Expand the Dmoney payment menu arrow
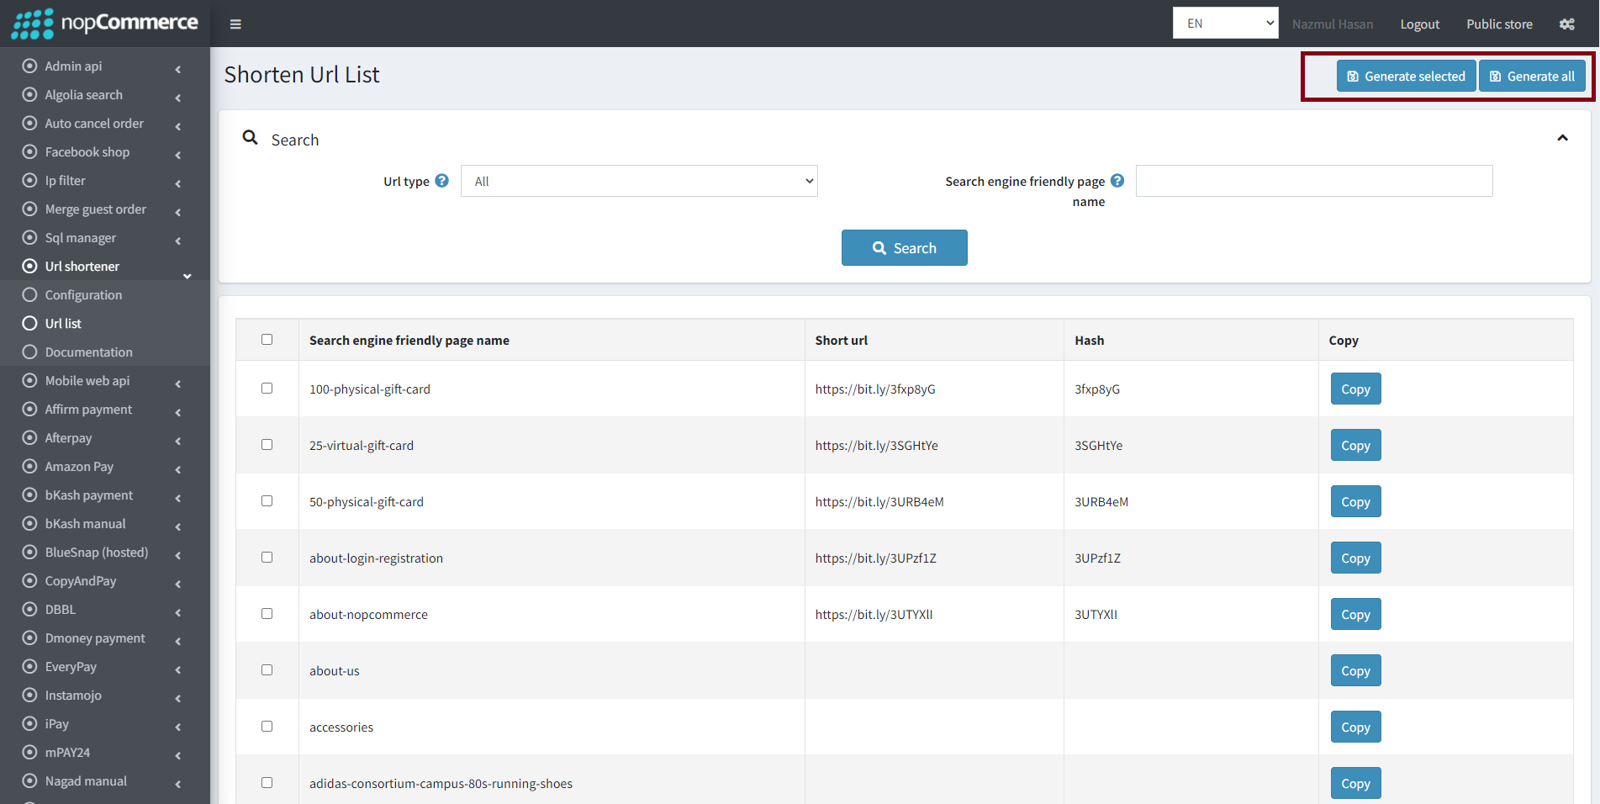The width and height of the screenshot is (1600, 804). point(178,641)
